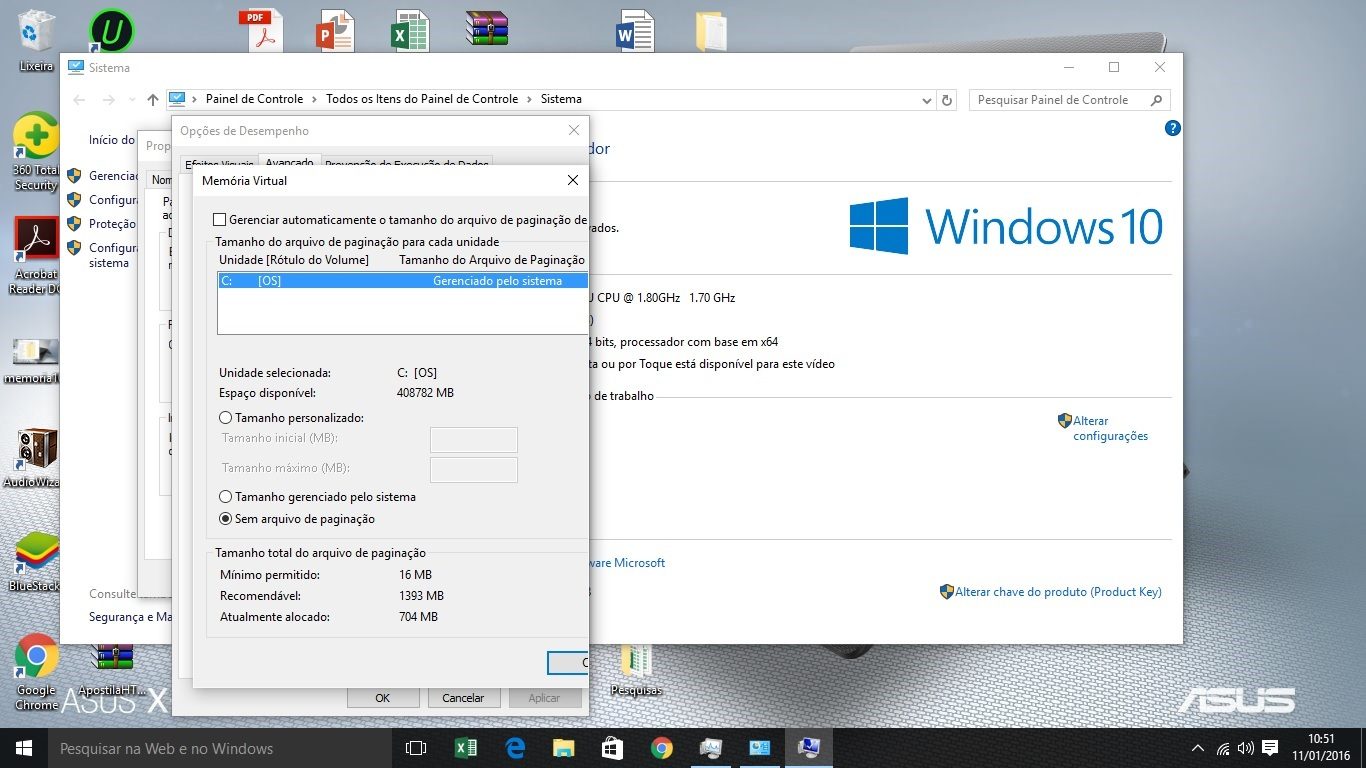
Task: Click the Pesquisar Painel de Controle search box
Action: [1069, 100]
